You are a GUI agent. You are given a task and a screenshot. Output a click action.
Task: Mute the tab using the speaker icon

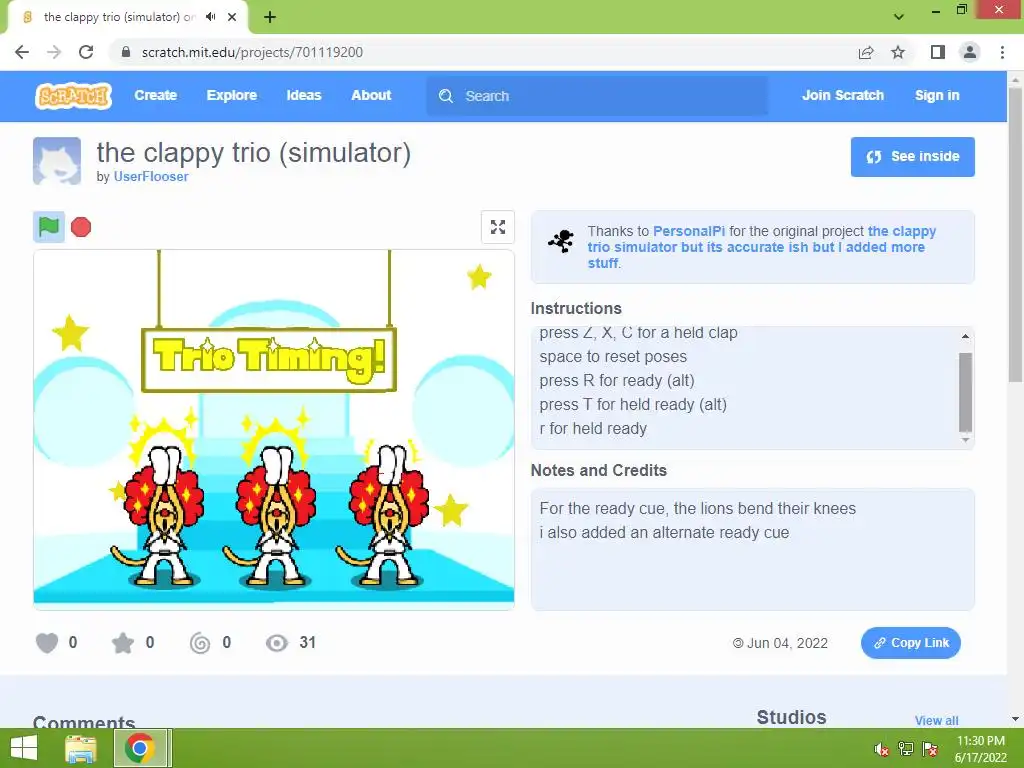[210, 17]
